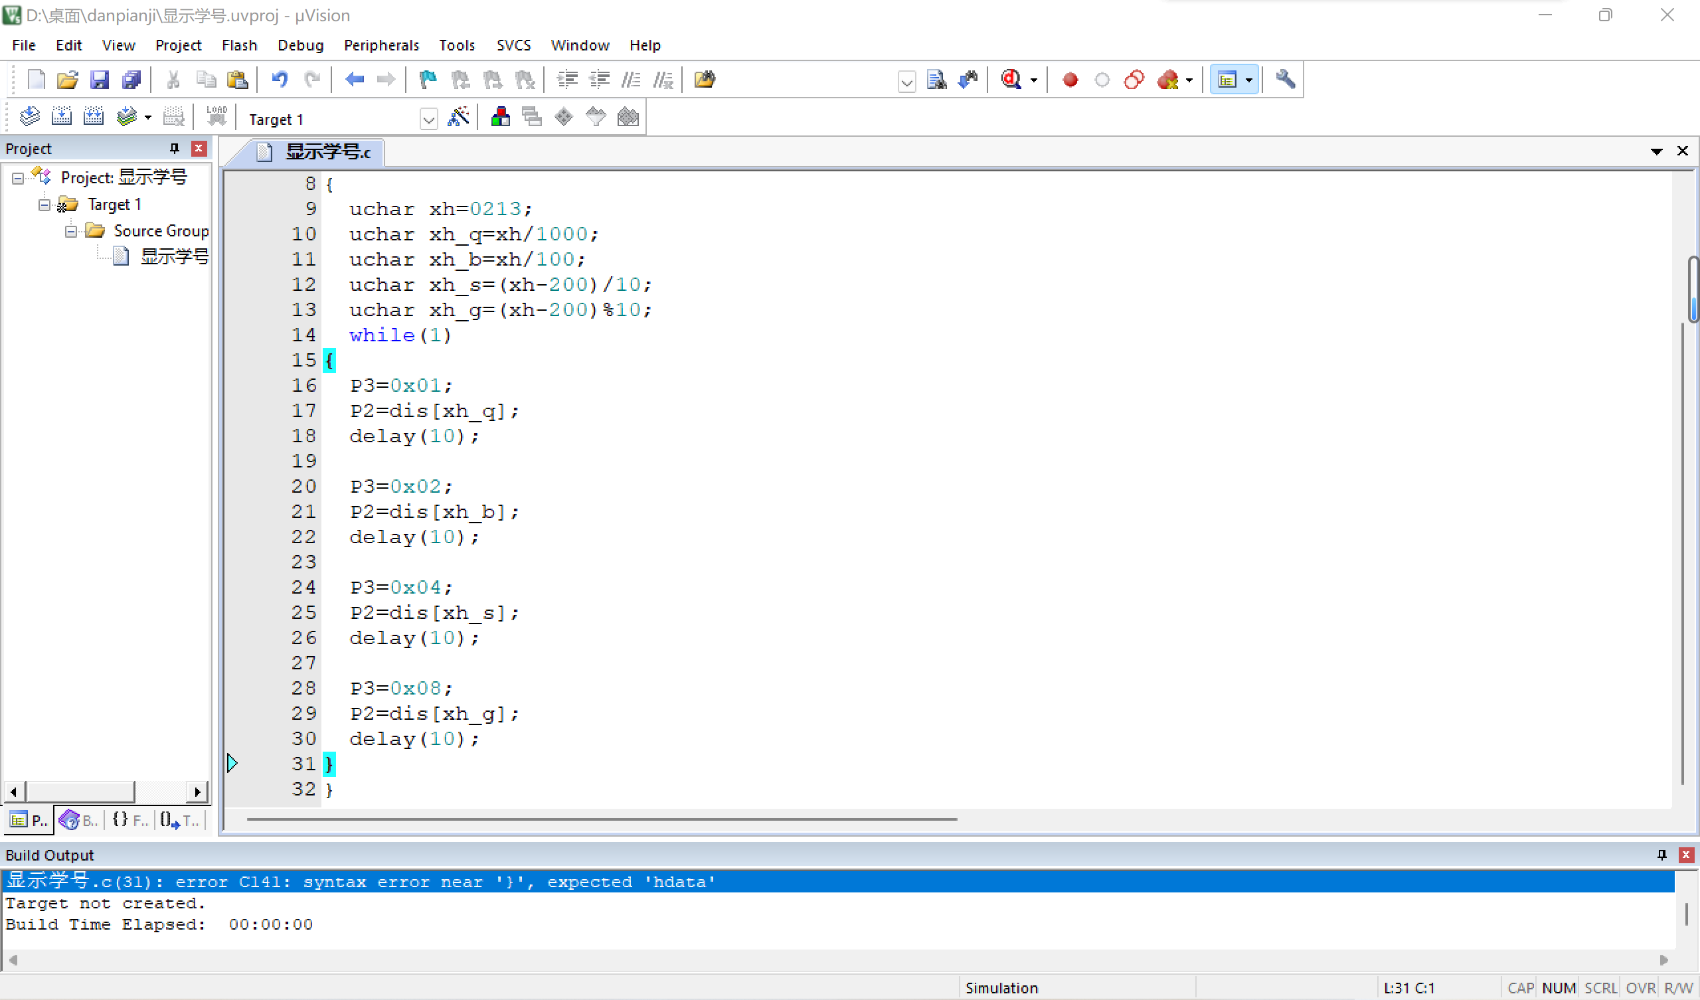
Task: Open the Target 1 dropdown
Action: click(429, 119)
